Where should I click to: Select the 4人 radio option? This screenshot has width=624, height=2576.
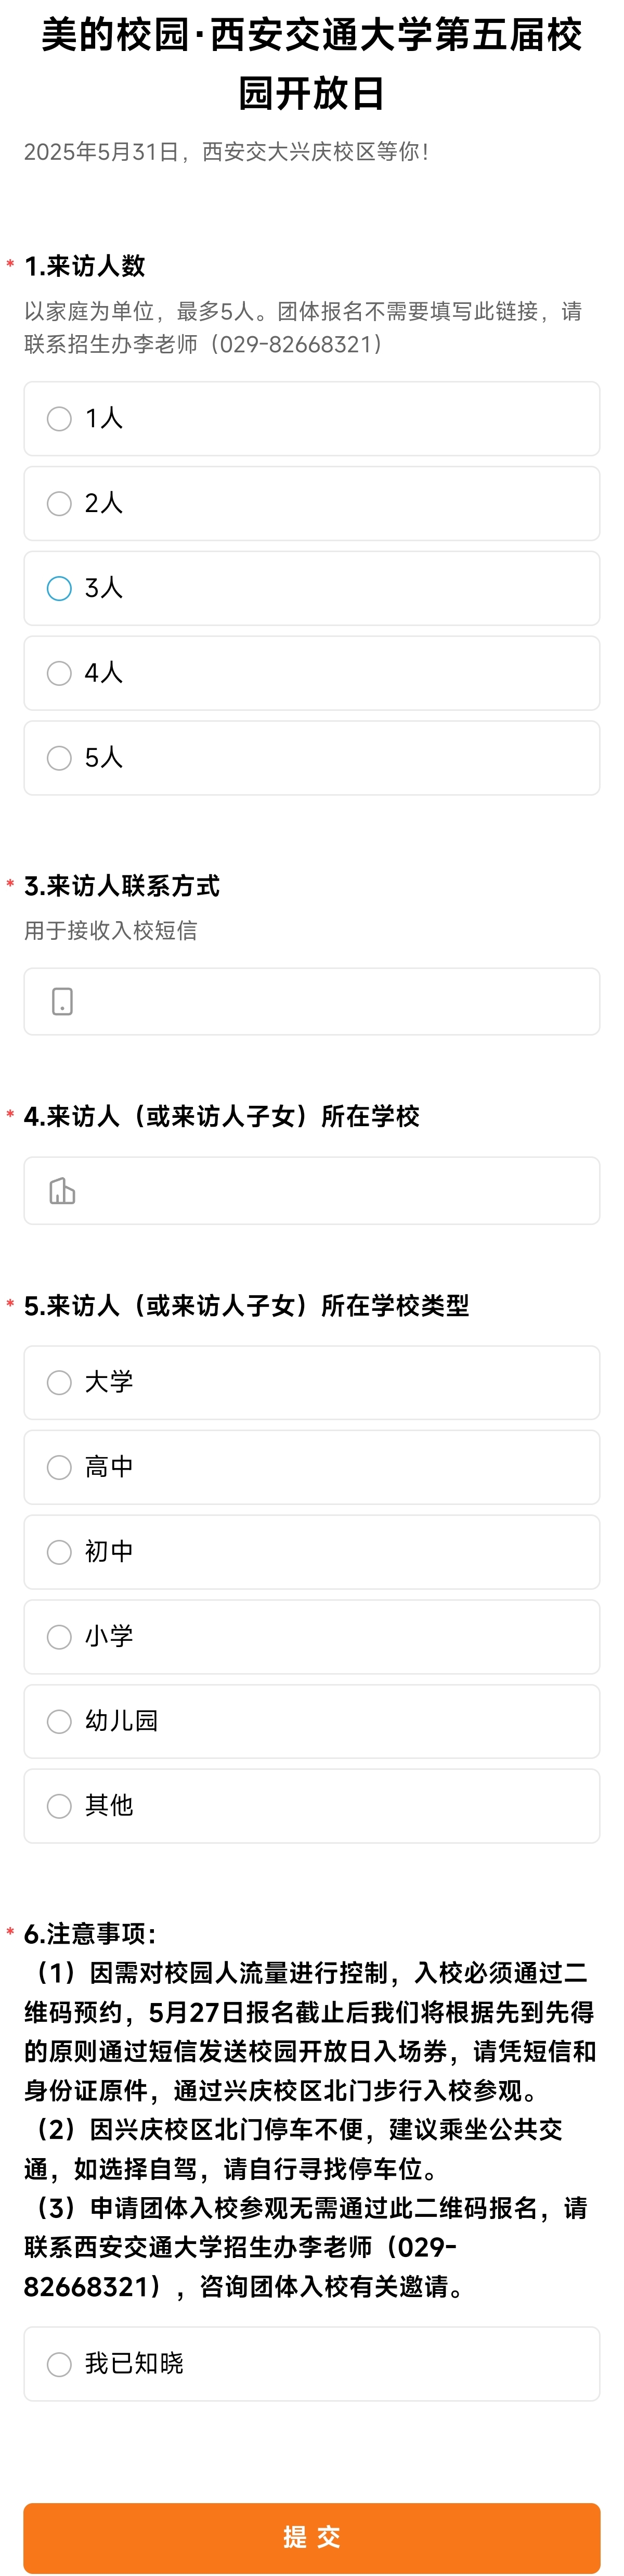click(312, 673)
